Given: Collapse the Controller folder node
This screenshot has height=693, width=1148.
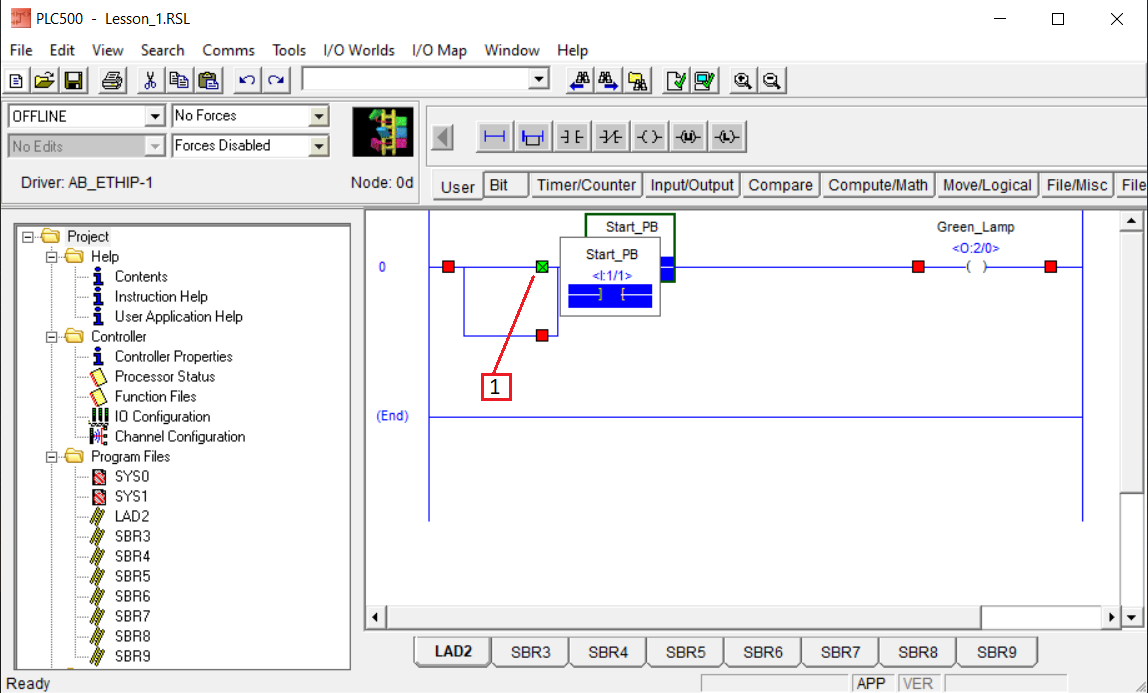Looking at the screenshot, I should pyautogui.click(x=52, y=337).
